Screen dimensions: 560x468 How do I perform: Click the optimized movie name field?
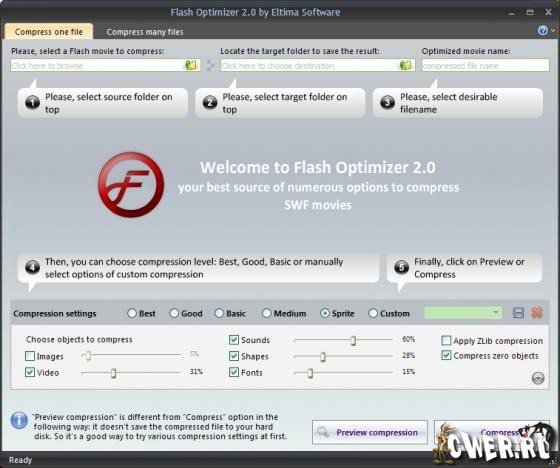tap(485, 65)
